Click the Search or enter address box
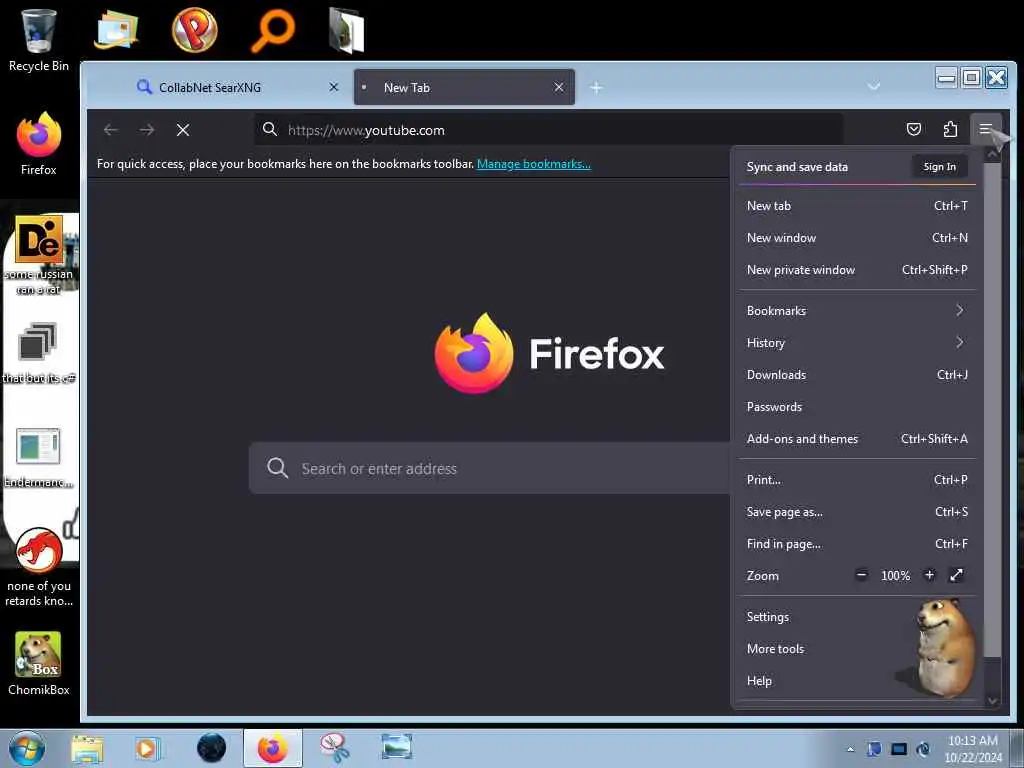Screen dimensions: 1024x768 [x=489, y=468]
